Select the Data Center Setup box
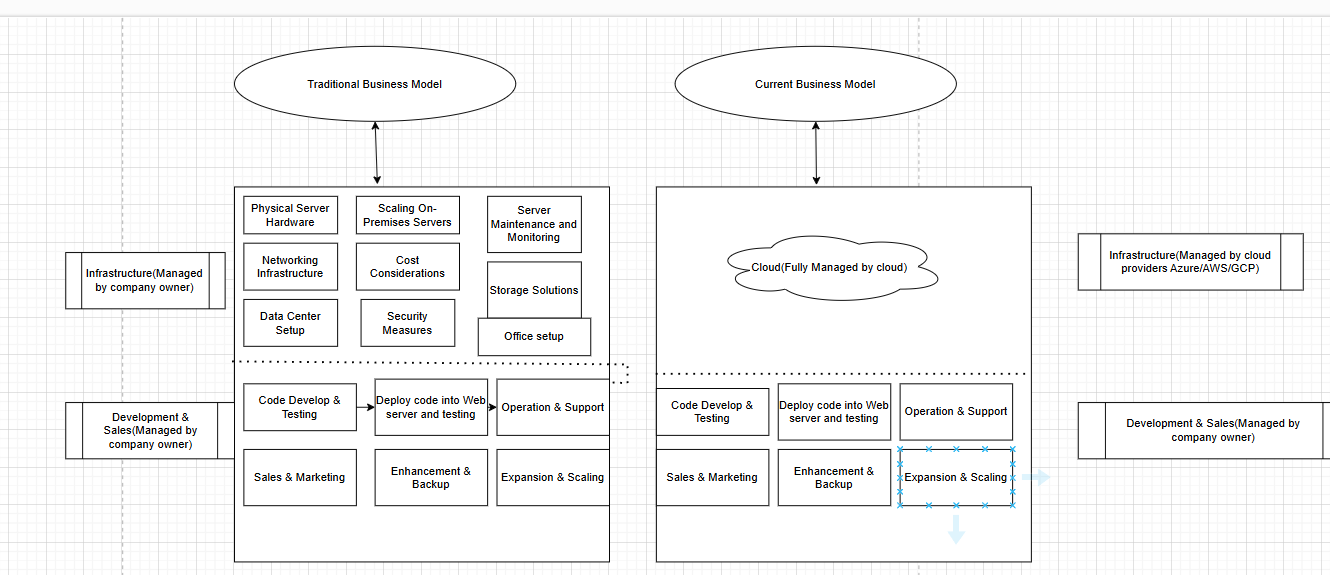Viewport: 1330px width, 575px height. [290, 323]
